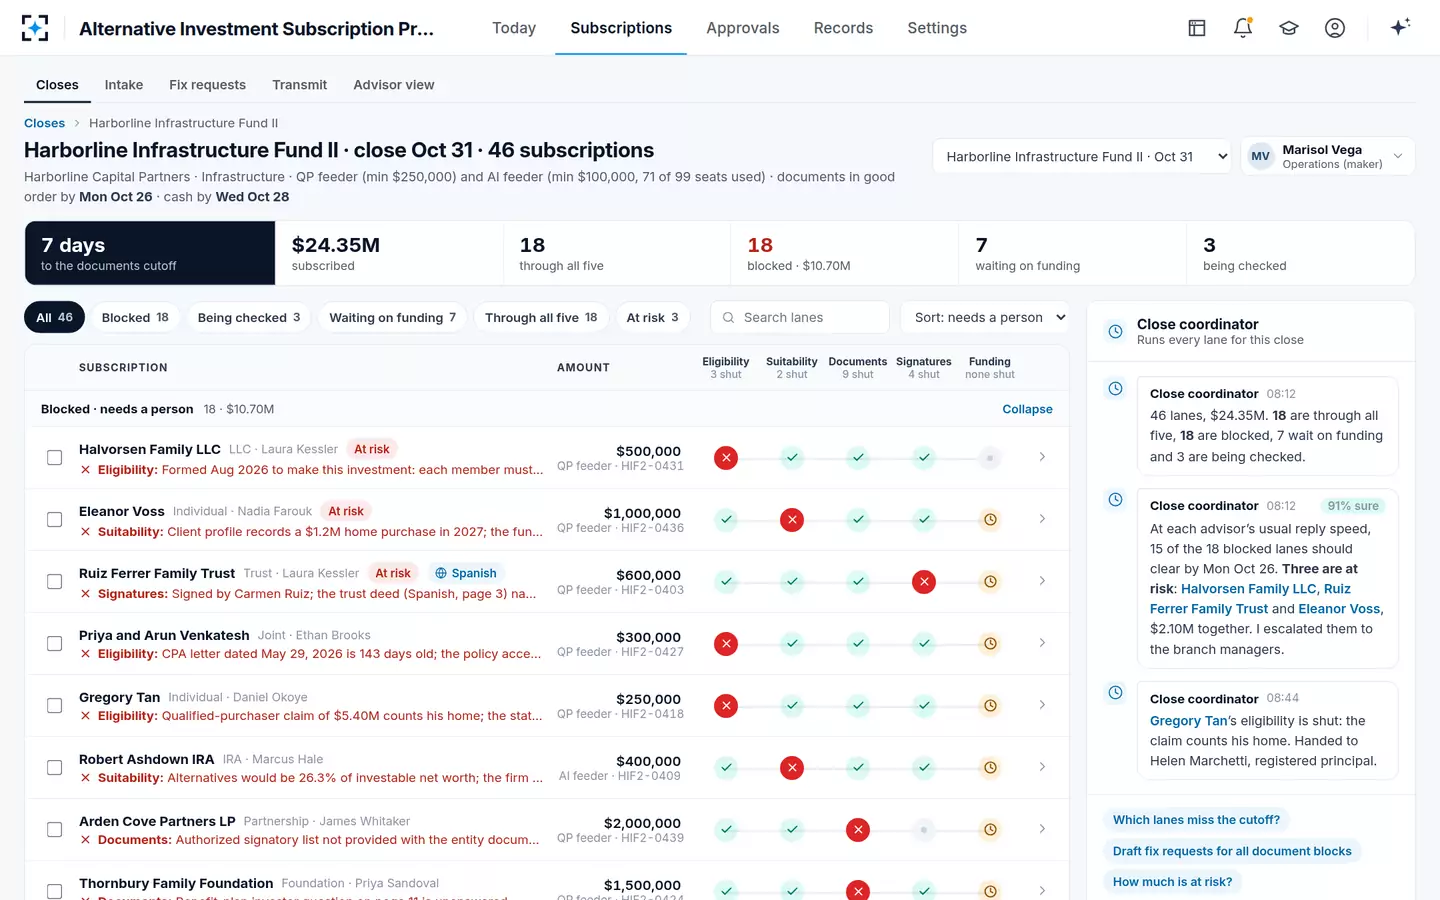
Task: Open the Fix requests sub-tab
Action: pyautogui.click(x=207, y=85)
